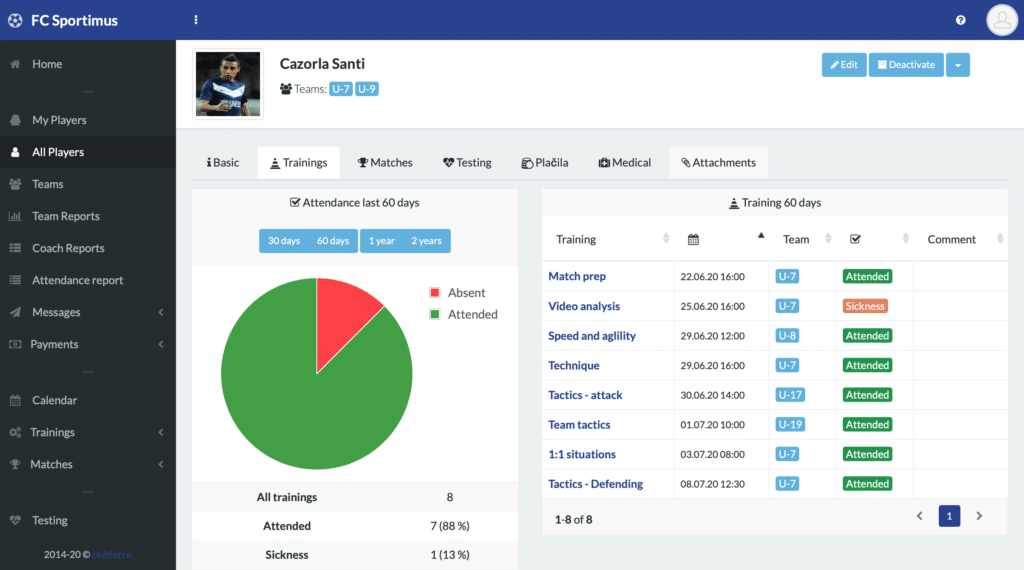Screen dimensions: 1024x570
Task: Expand the Payments sidebar submenu
Action: pyautogui.click(x=88, y=344)
